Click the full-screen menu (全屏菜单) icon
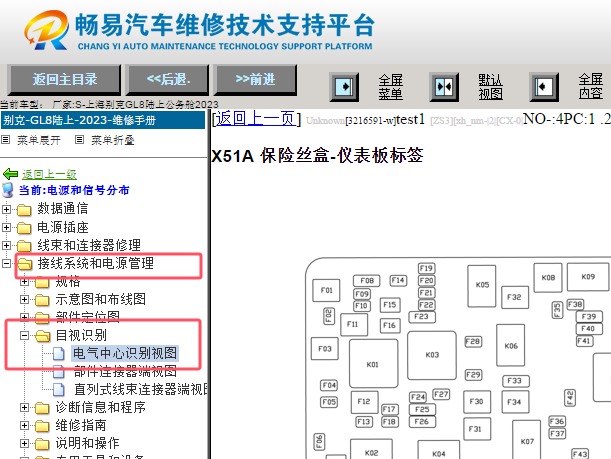Screen dimensions: 611x459 344,87
